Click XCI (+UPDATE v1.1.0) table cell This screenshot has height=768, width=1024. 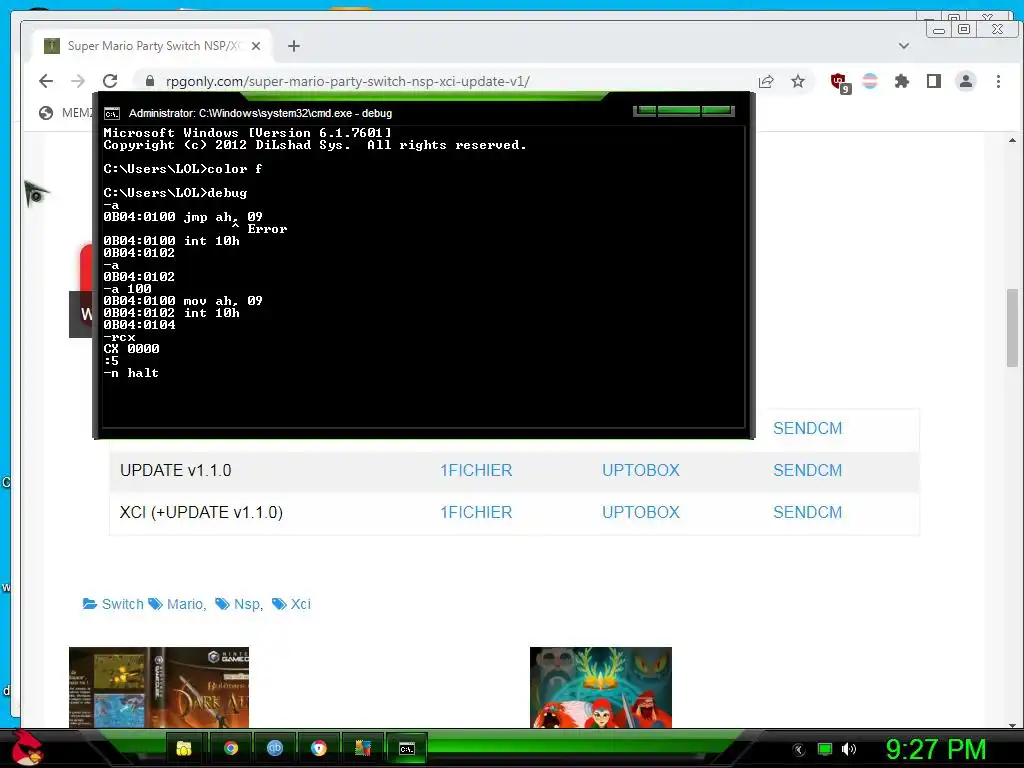pos(201,512)
